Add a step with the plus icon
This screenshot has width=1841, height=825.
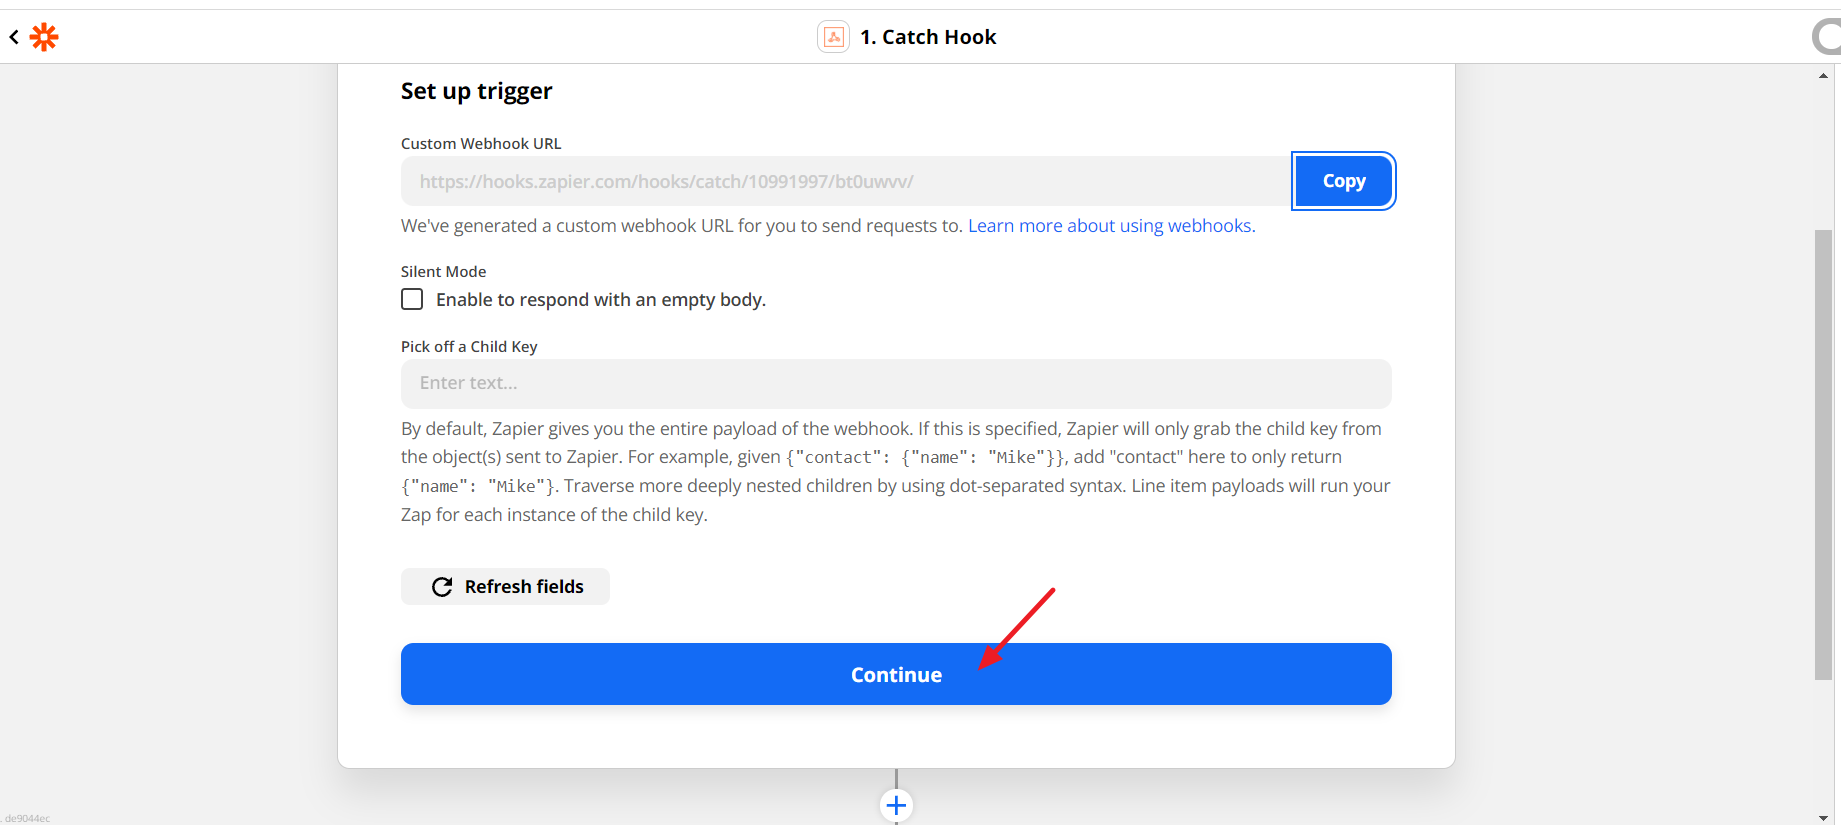coord(896,805)
